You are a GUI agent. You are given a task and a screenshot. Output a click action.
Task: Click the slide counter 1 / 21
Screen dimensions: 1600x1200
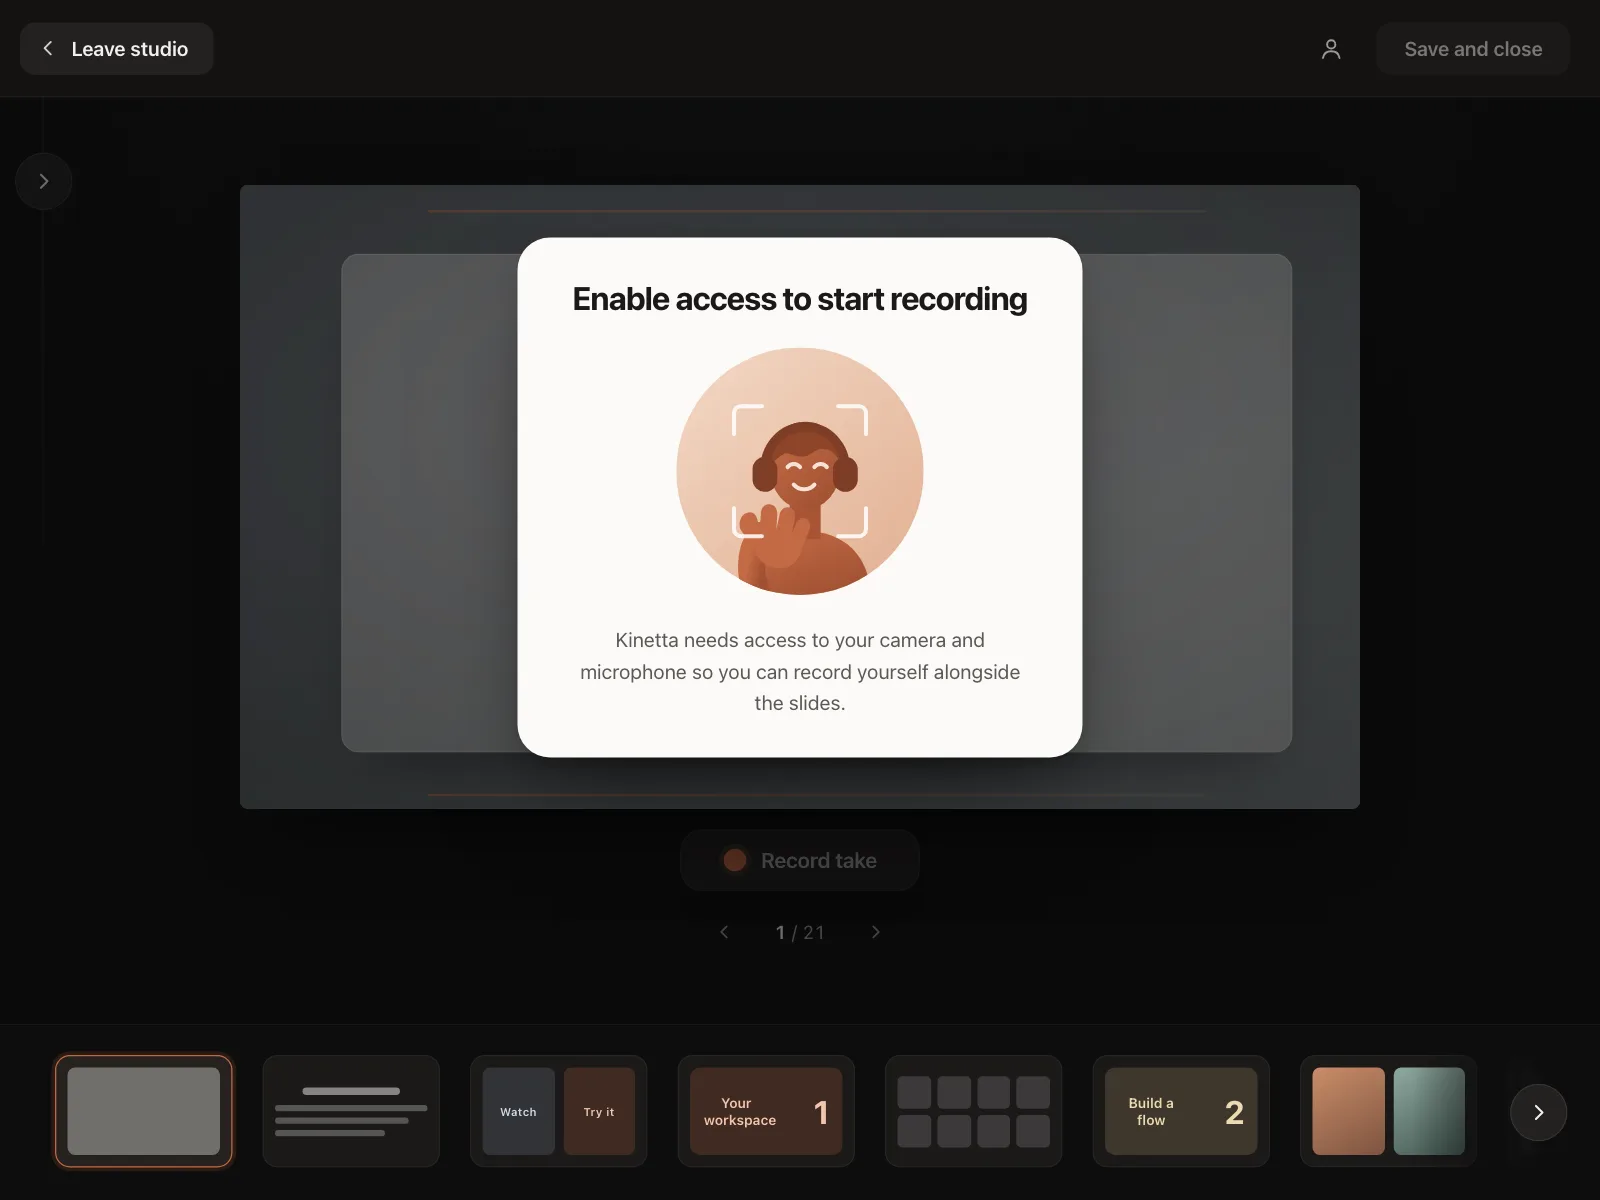coord(800,932)
